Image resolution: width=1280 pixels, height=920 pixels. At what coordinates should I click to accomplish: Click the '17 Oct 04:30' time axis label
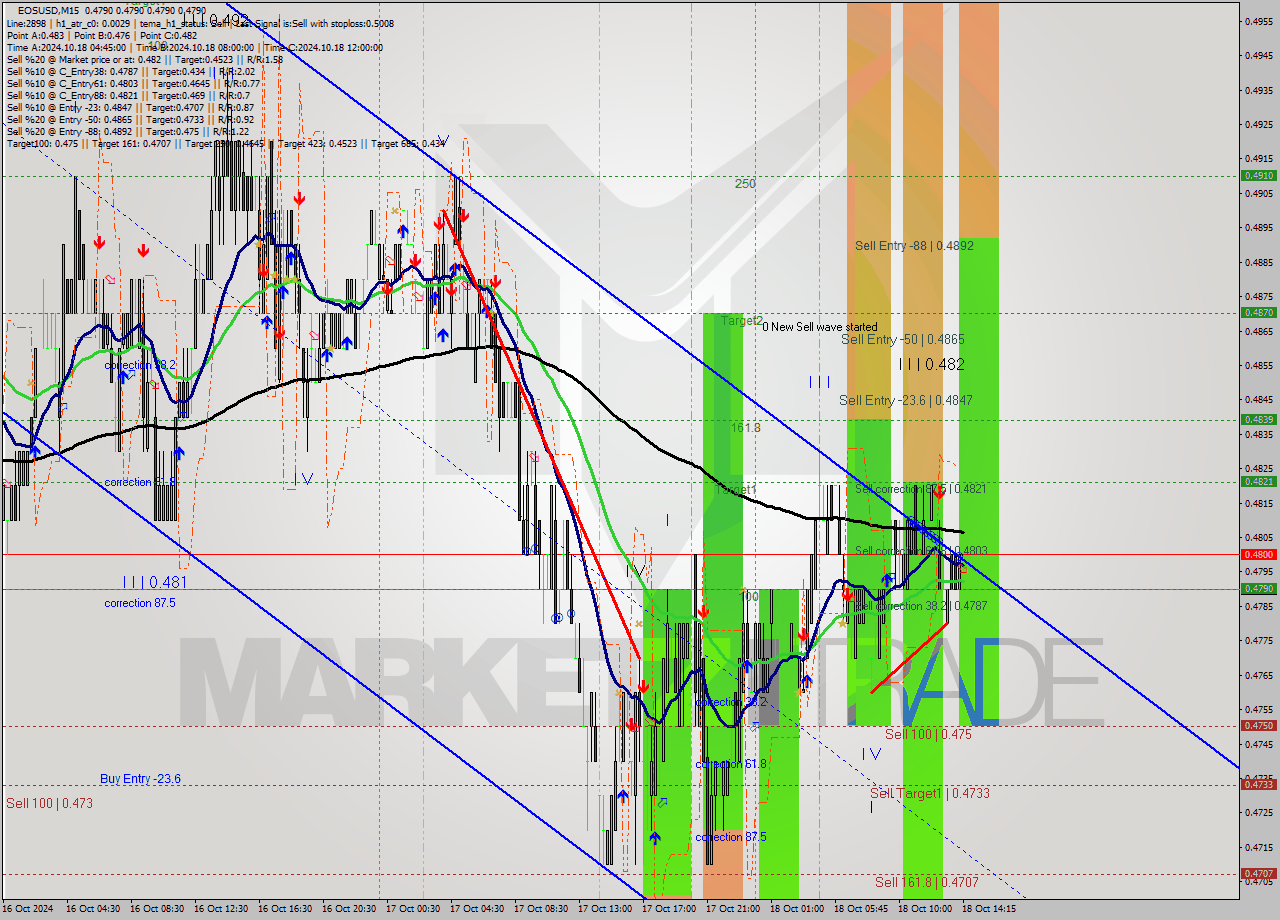point(476,909)
